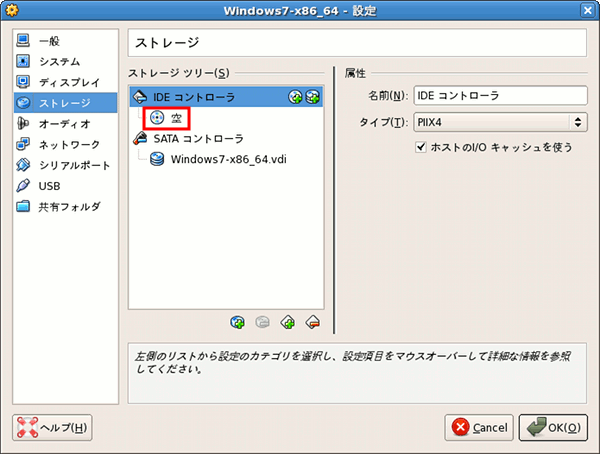Open USB settings category
This screenshot has height=454, width=600.
click(49, 186)
